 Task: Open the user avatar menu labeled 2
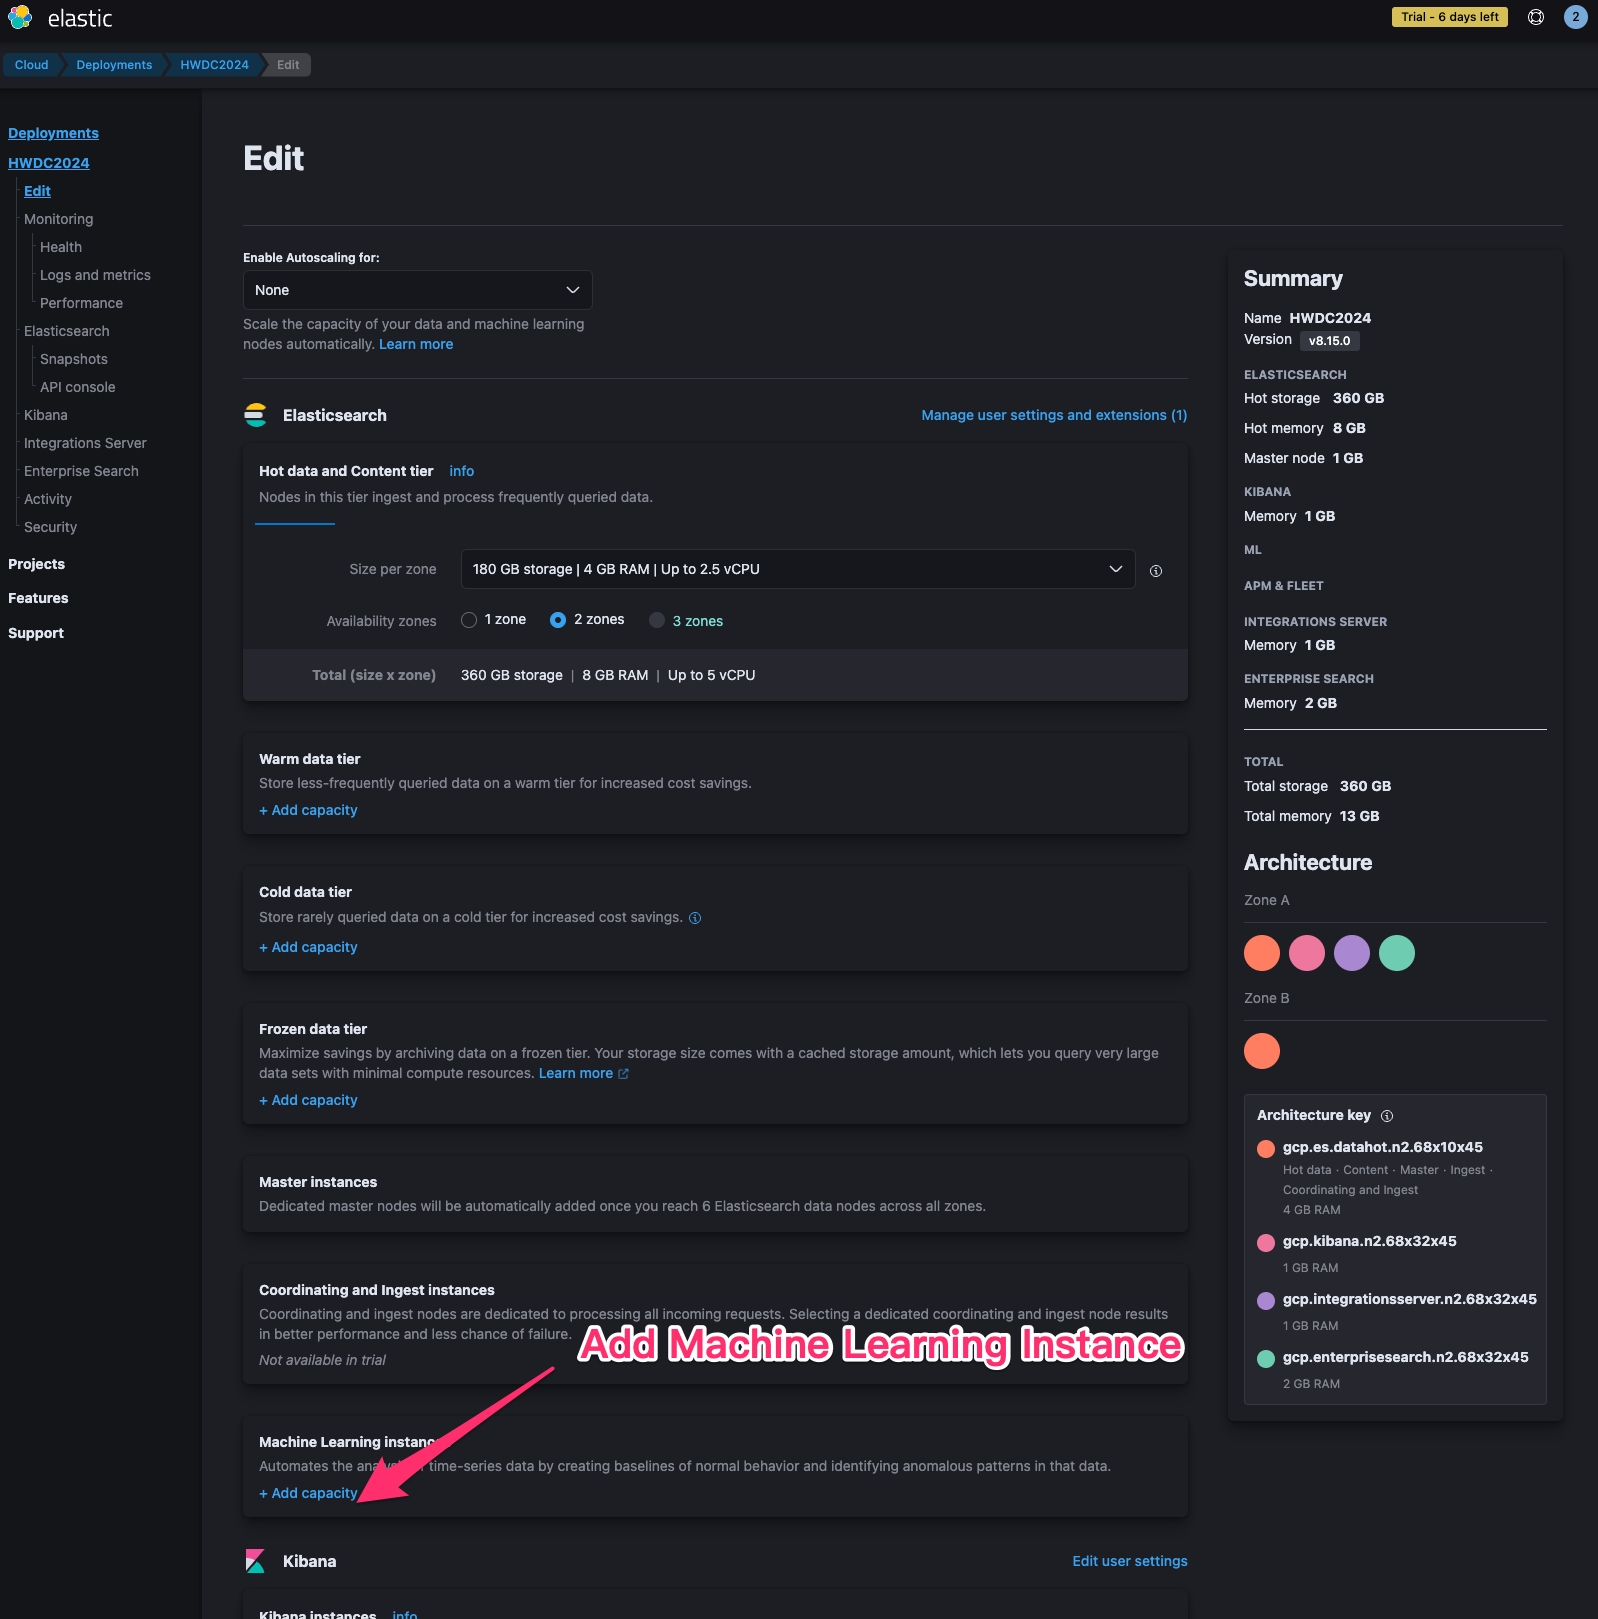[x=1575, y=17]
